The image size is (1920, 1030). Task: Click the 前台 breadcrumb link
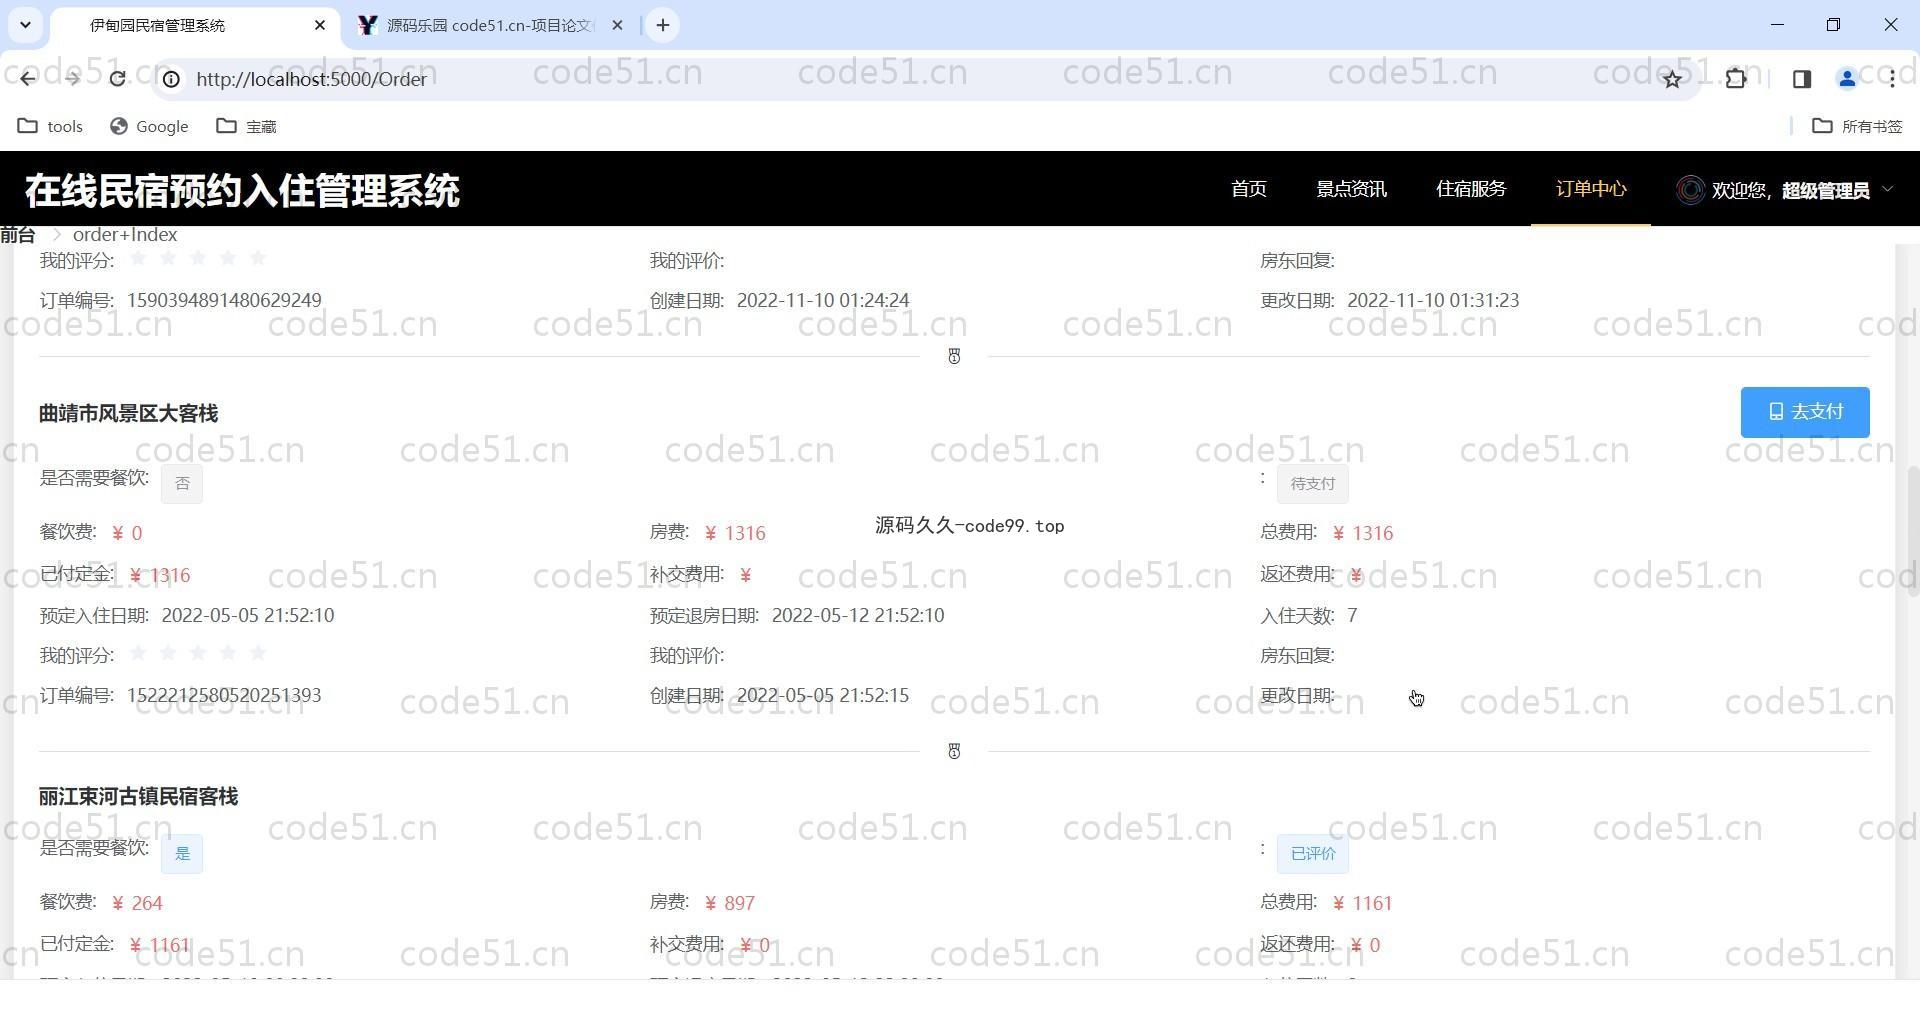pos(18,235)
